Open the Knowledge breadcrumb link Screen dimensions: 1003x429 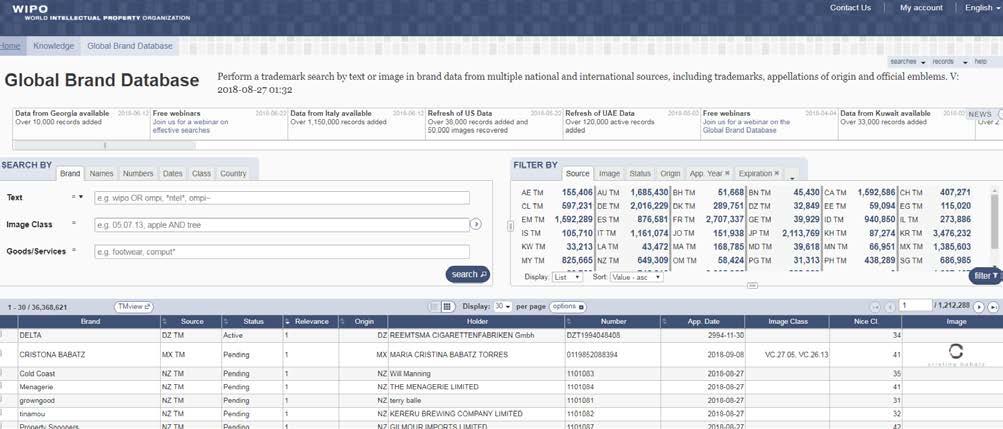(53, 46)
